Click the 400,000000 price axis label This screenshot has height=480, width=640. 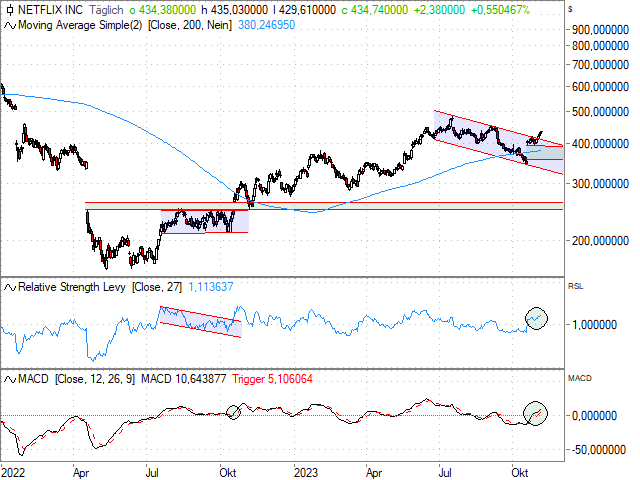600,144
